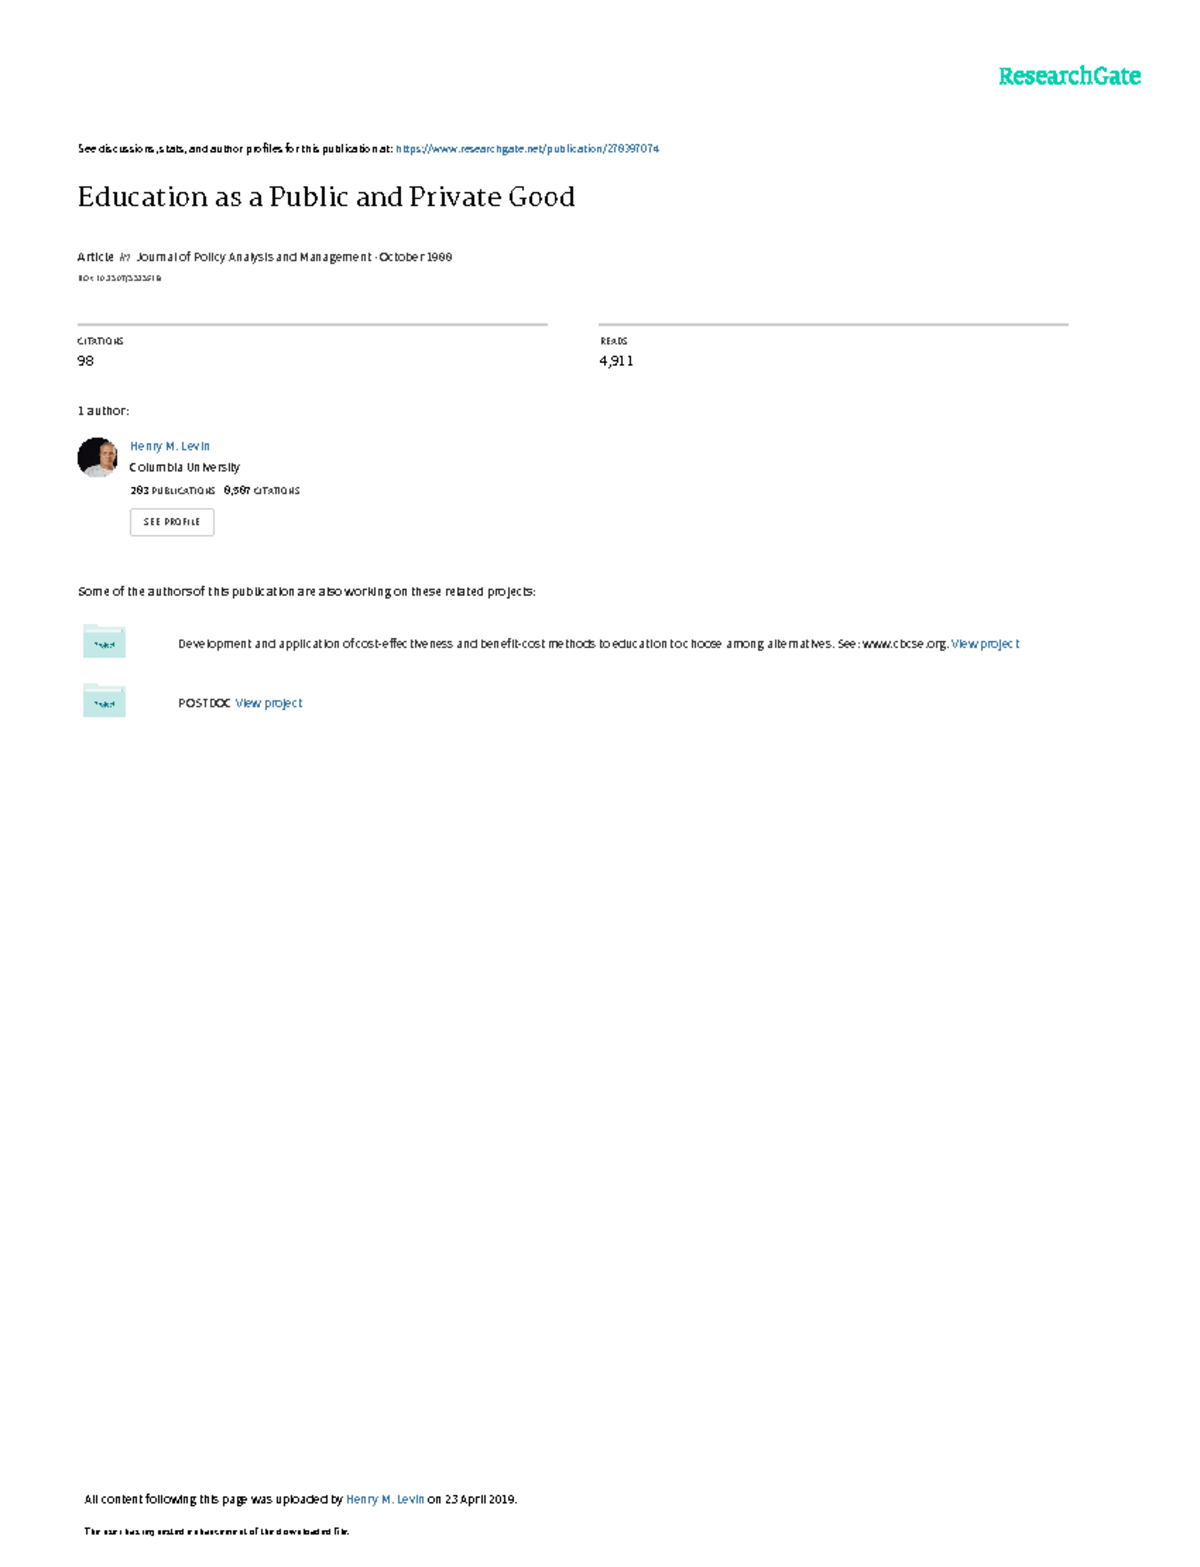The width and height of the screenshot is (1200, 1567).
Task: Click the DOI line below the journal name
Action: tap(119, 278)
